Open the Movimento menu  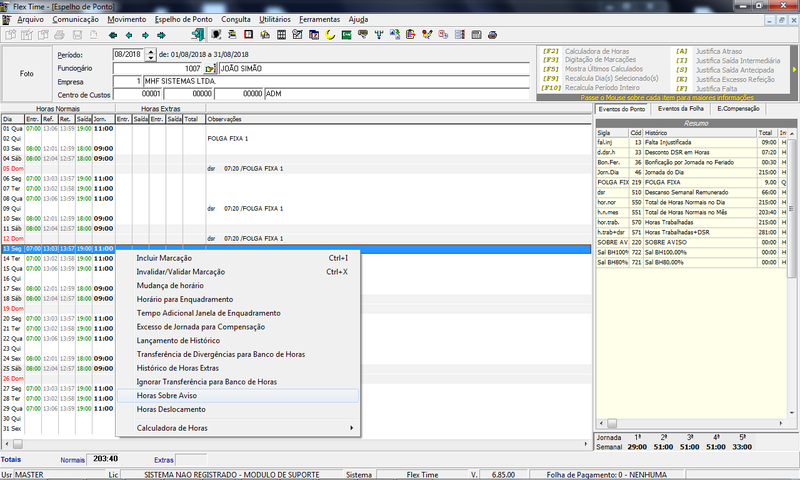[127, 19]
